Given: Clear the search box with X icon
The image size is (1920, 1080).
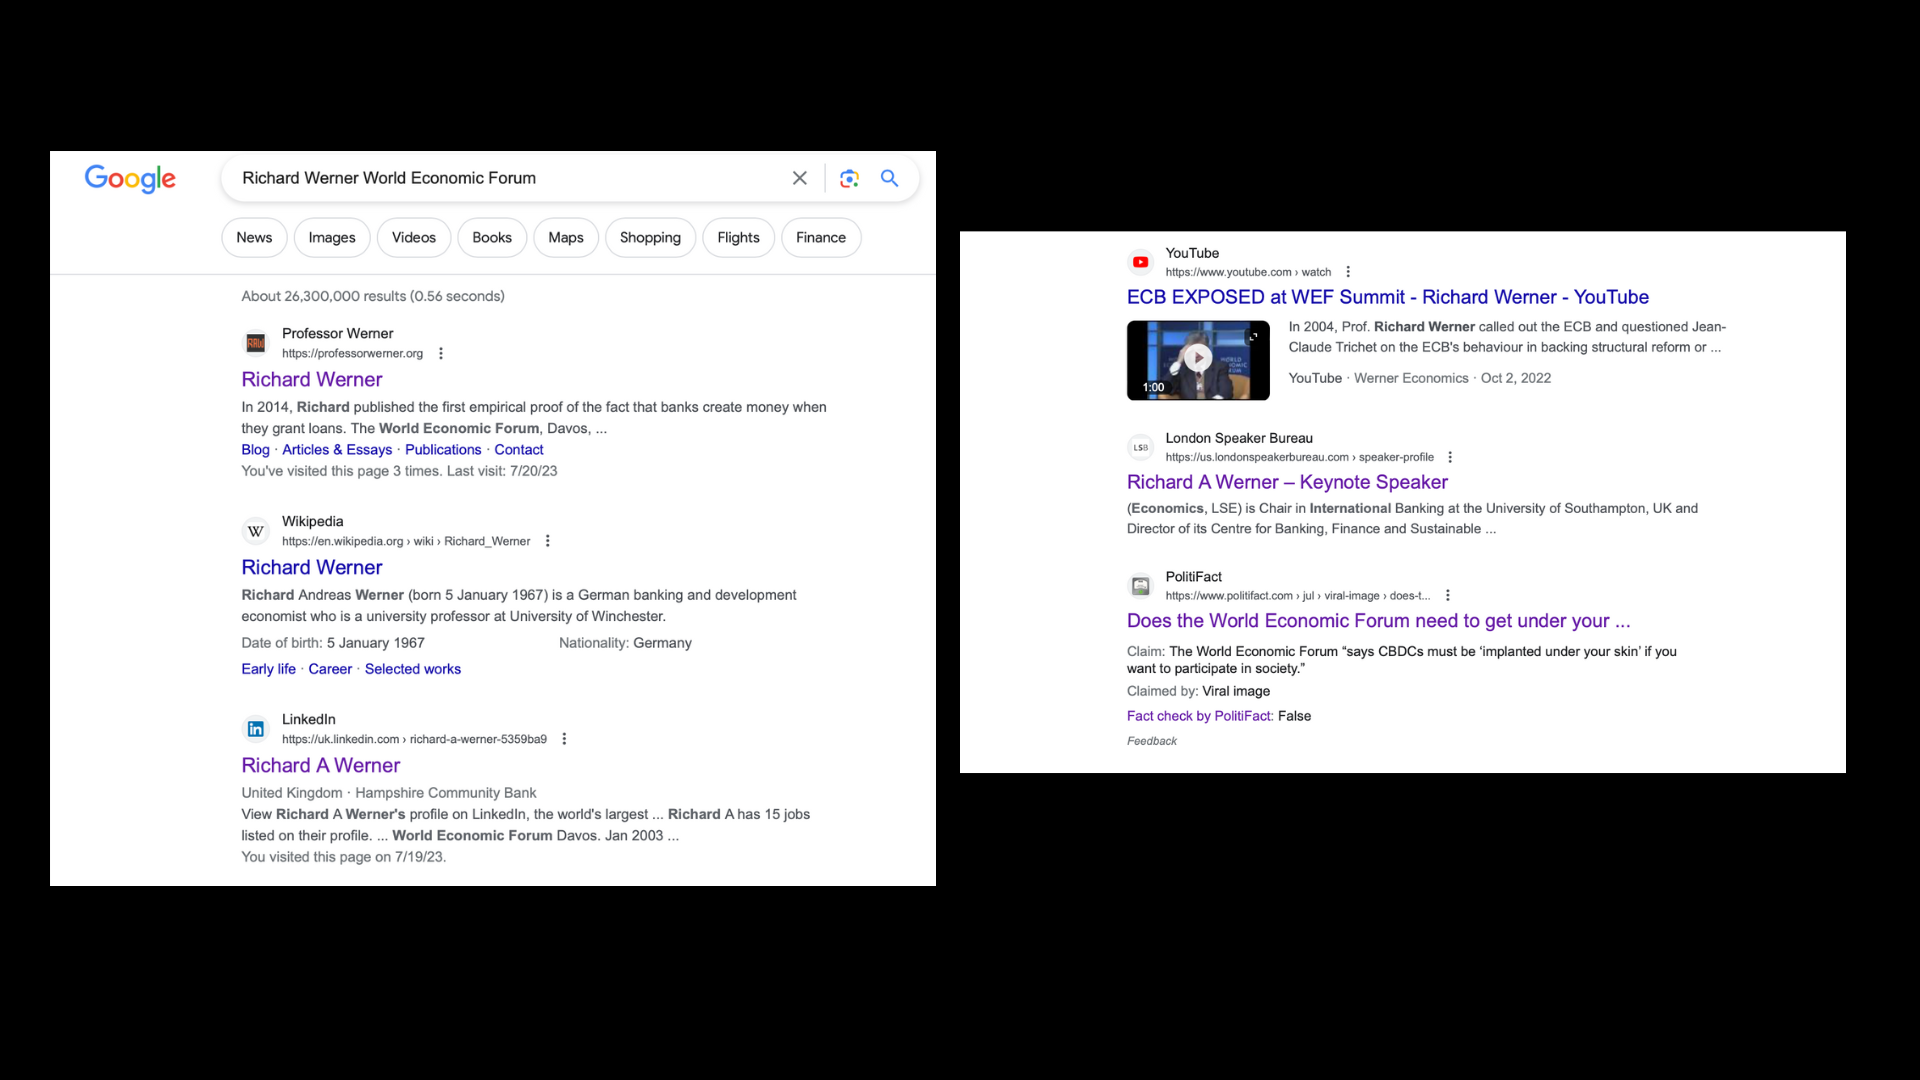Looking at the screenshot, I should [799, 178].
